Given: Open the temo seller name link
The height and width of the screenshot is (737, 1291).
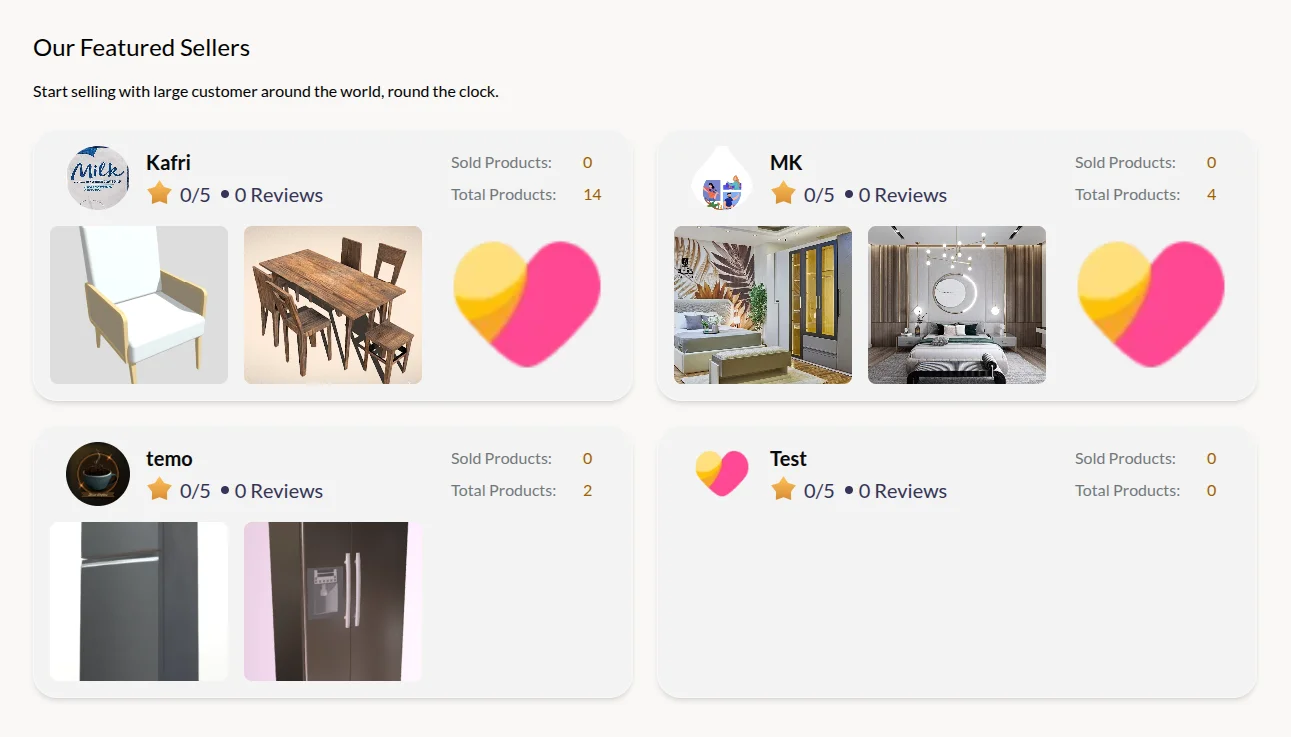Looking at the screenshot, I should [169, 459].
